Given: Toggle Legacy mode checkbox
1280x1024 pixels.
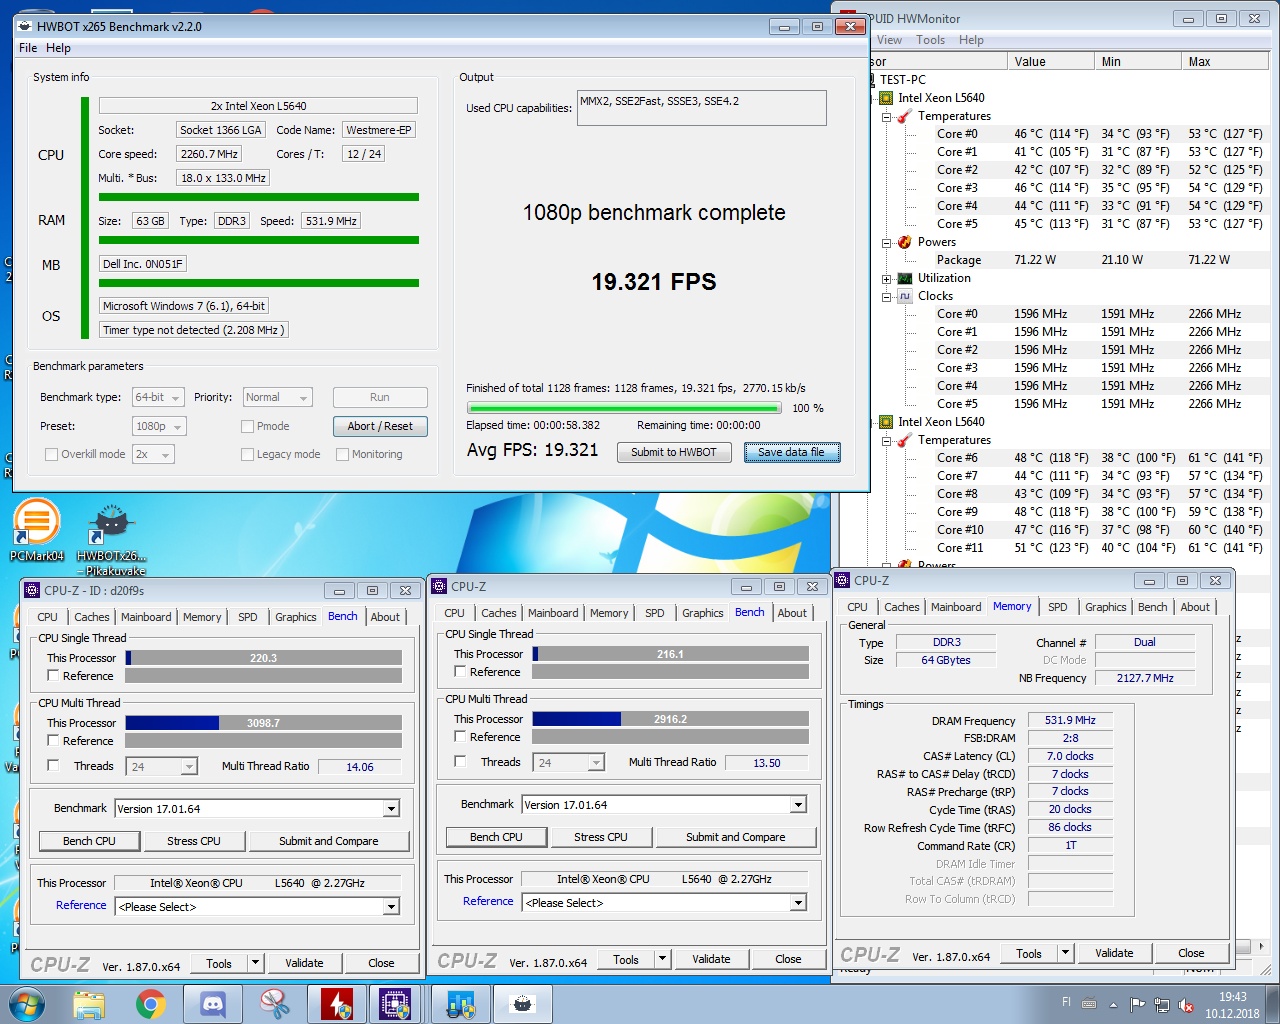Looking at the screenshot, I should coord(247,454).
